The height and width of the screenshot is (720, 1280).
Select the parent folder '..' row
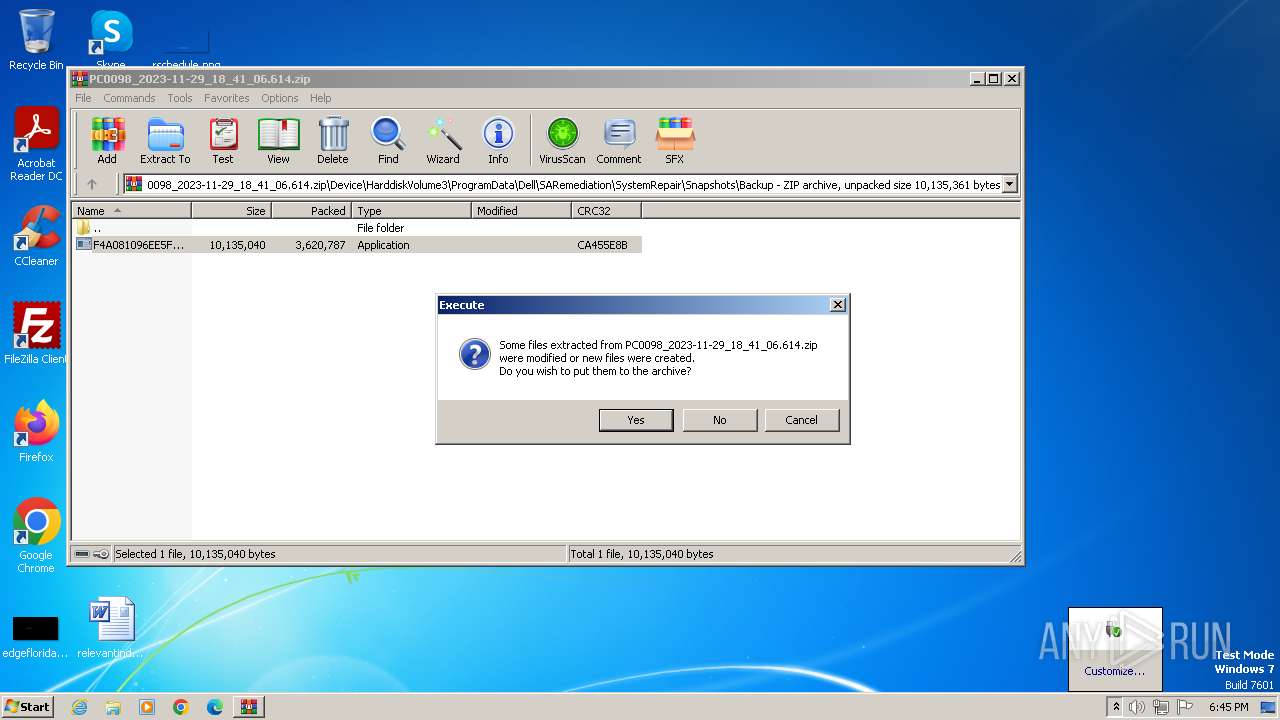357,228
